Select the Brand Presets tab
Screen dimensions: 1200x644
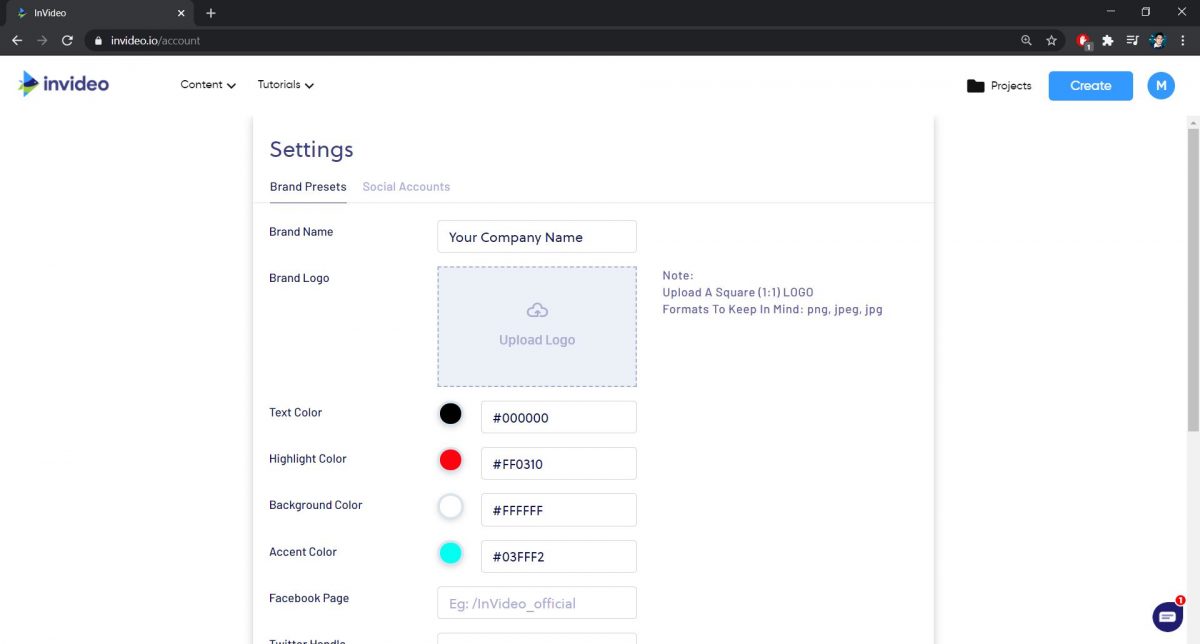point(307,186)
